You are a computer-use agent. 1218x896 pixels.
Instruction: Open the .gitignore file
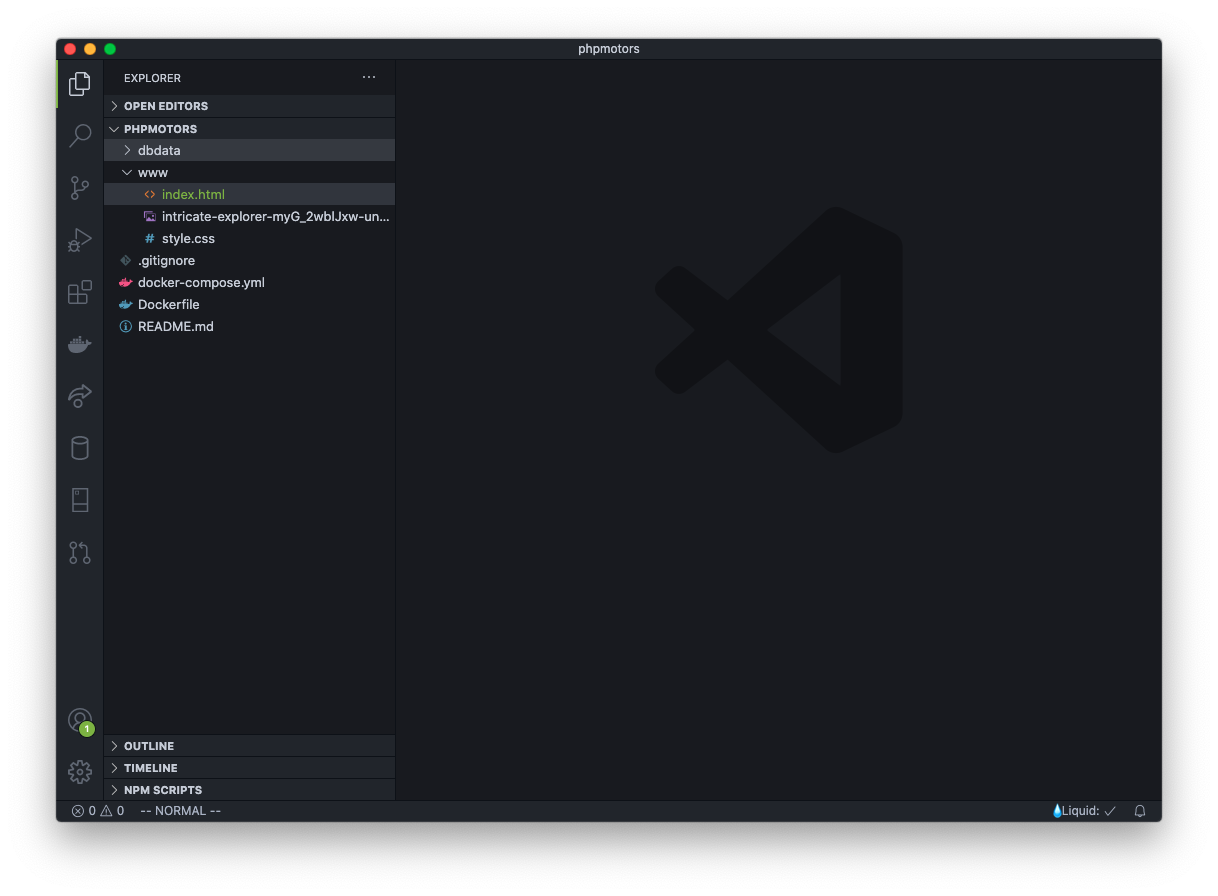click(x=249, y=260)
